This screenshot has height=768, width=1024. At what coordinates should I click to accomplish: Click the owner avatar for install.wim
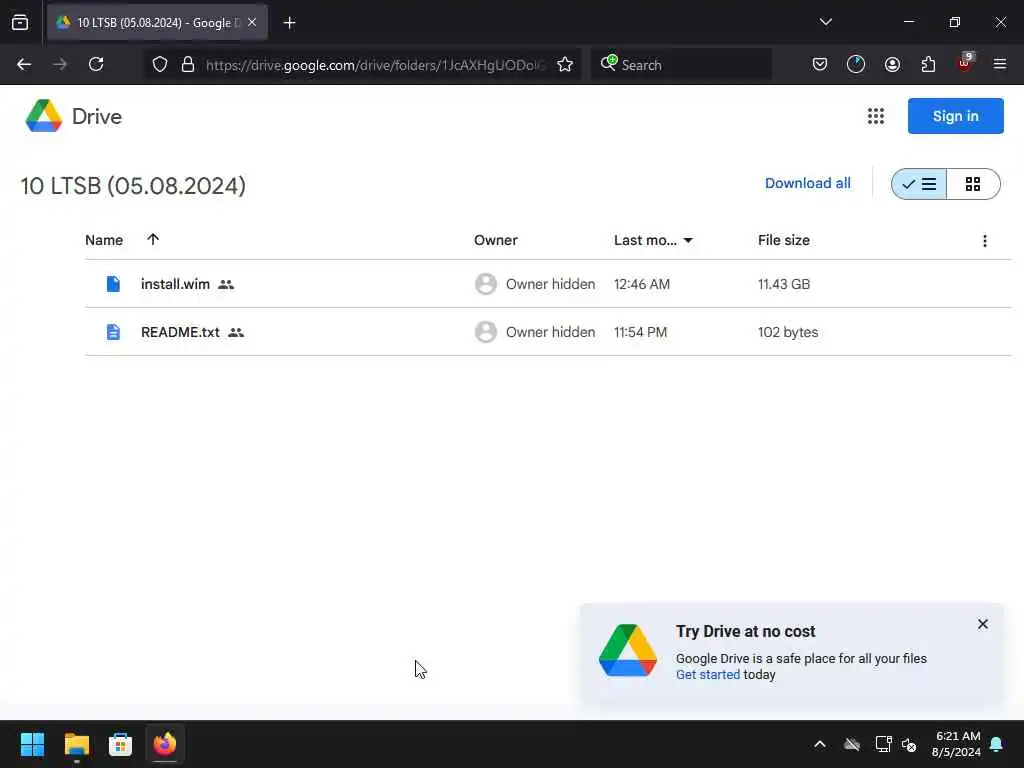(485, 284)
